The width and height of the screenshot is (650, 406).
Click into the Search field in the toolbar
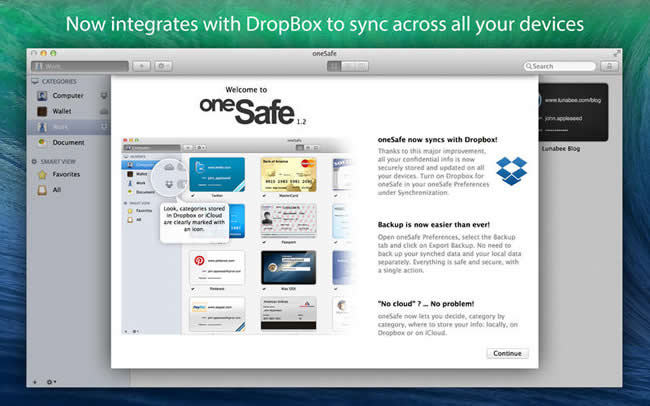[x=560, y=66]
